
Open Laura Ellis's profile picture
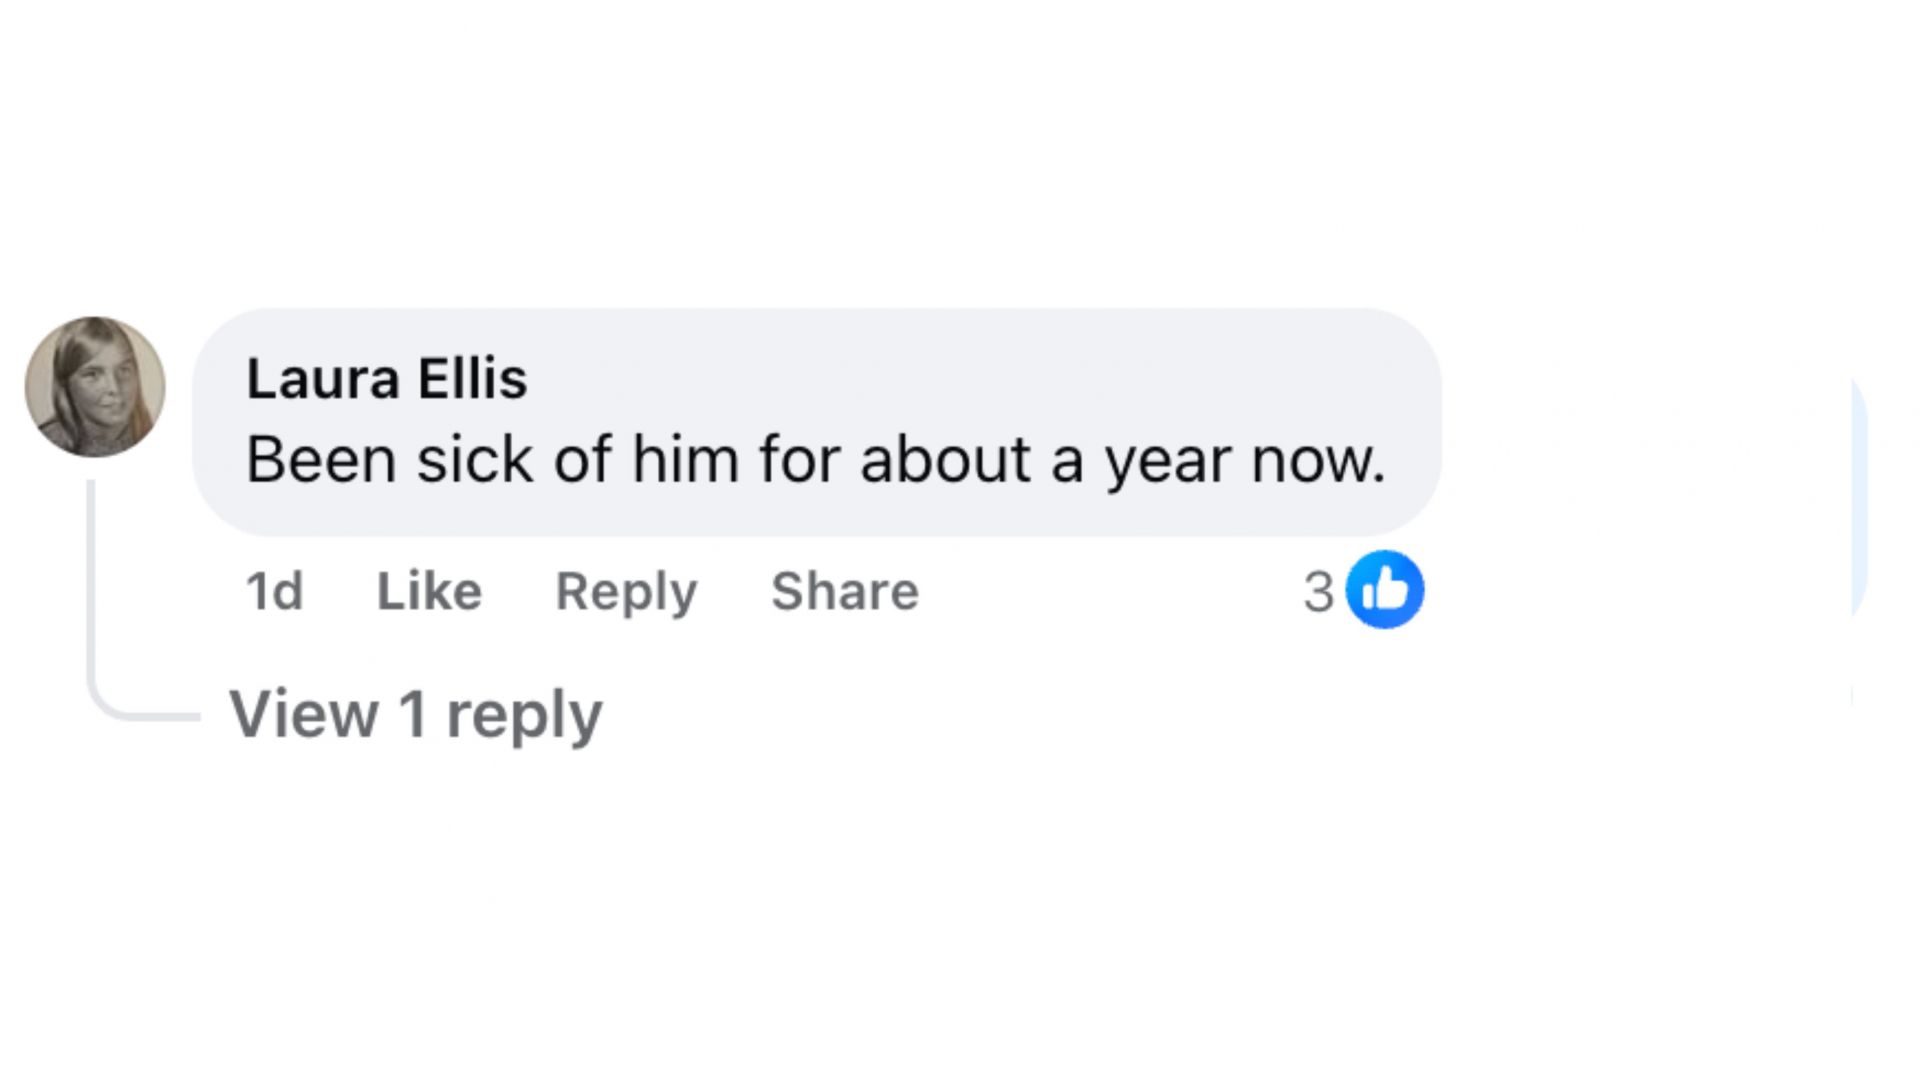[x=95, y=387]
